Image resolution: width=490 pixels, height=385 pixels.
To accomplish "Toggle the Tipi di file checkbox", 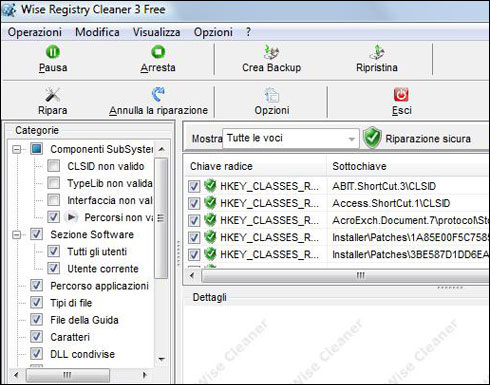I will coord(36,302).
